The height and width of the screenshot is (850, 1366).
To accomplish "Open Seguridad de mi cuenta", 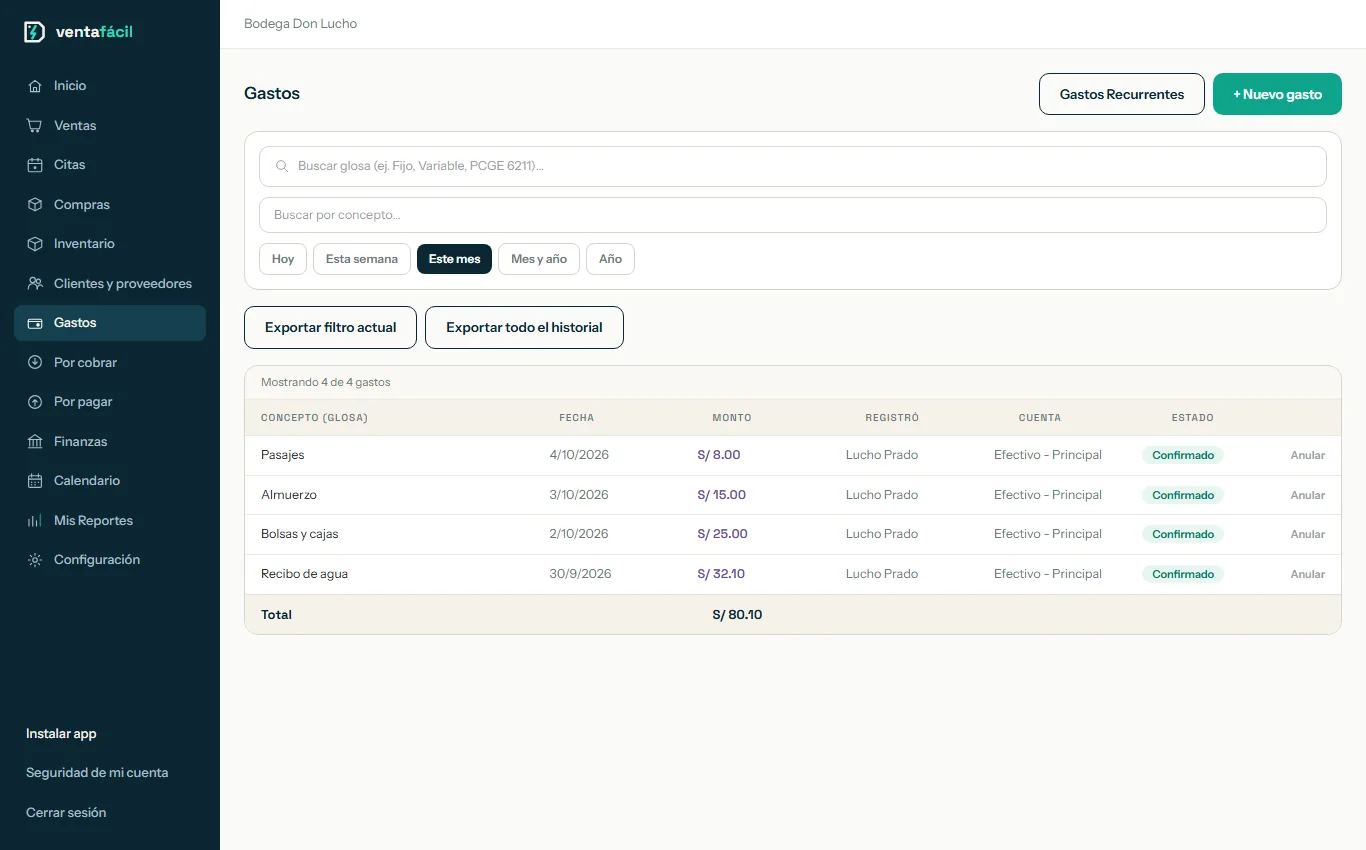I will click(x=97, y=773).
